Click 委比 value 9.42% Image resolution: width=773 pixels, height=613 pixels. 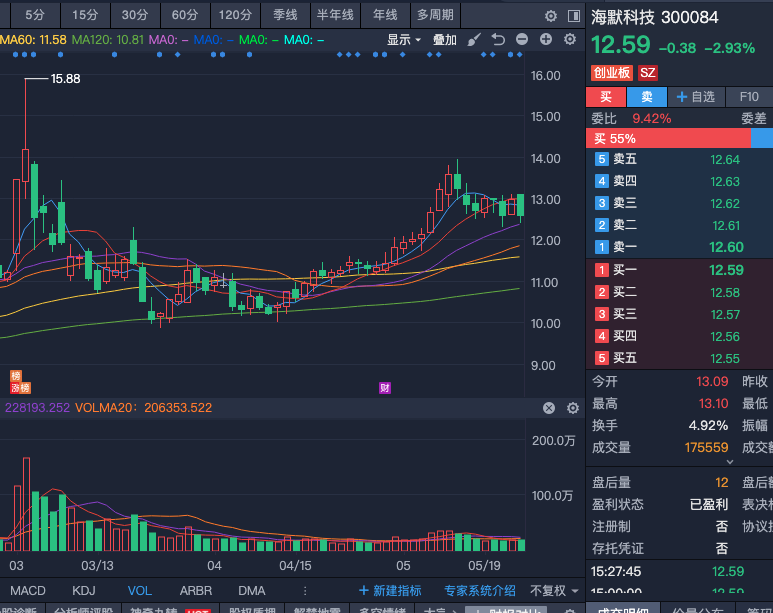(651, 118)
